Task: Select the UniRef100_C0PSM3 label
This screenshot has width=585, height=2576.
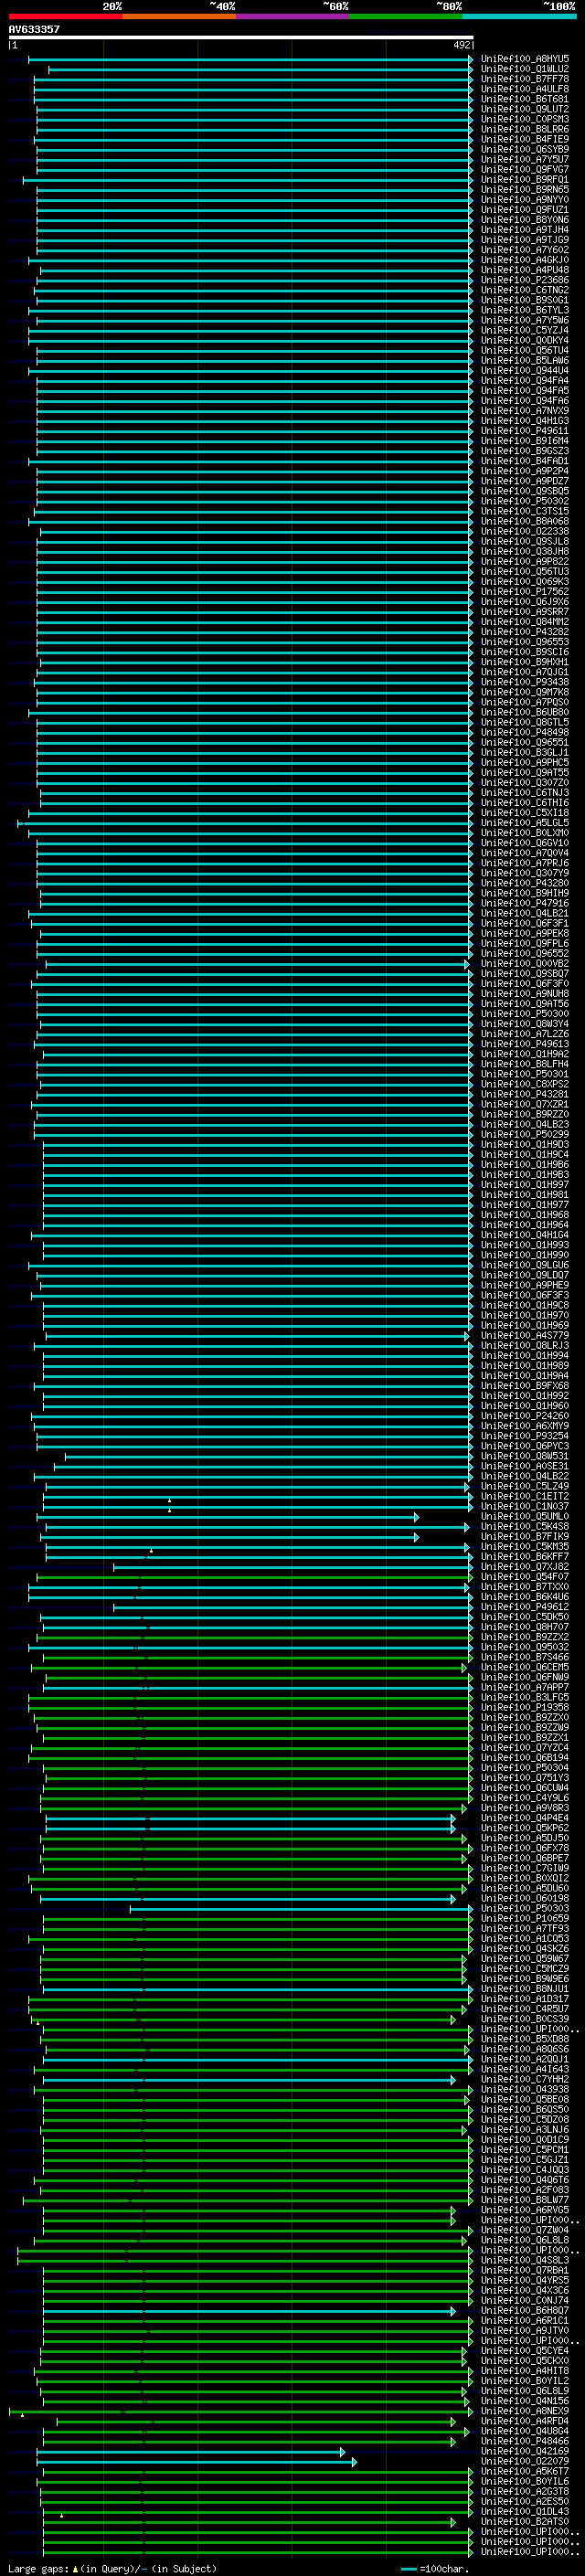Action: (525, 119)
